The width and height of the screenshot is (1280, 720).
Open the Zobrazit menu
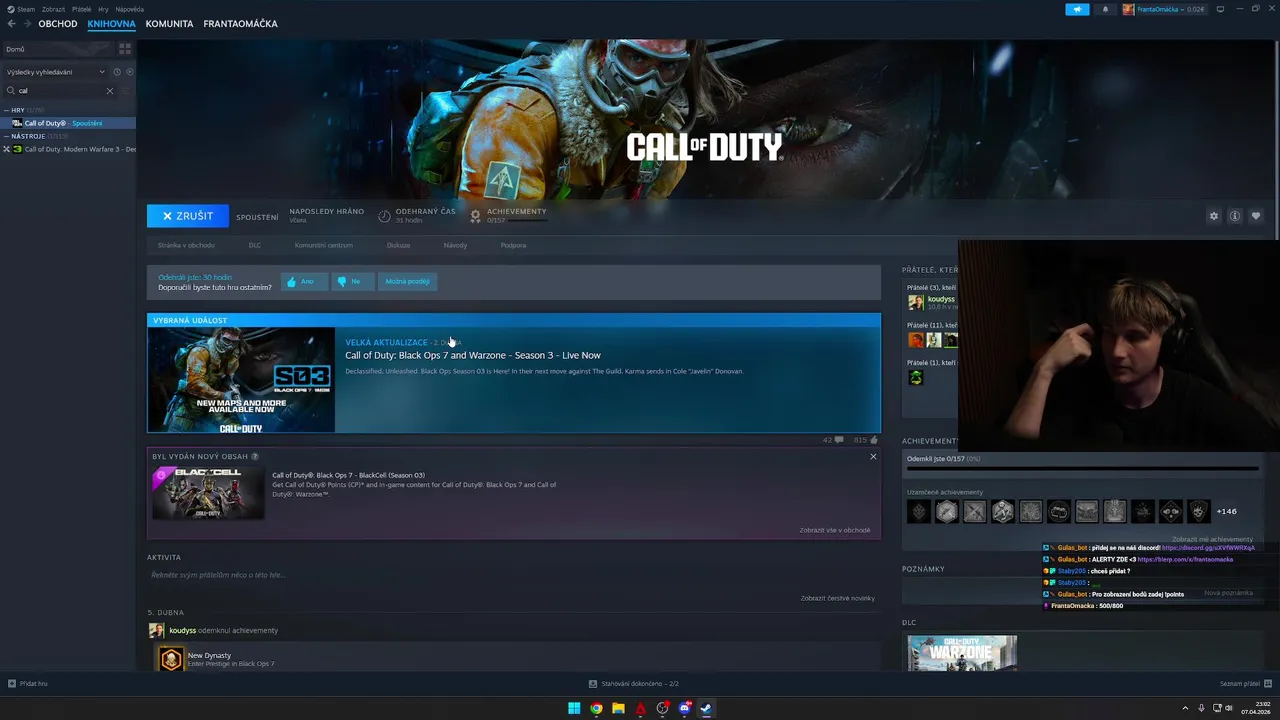coord(53,9)
